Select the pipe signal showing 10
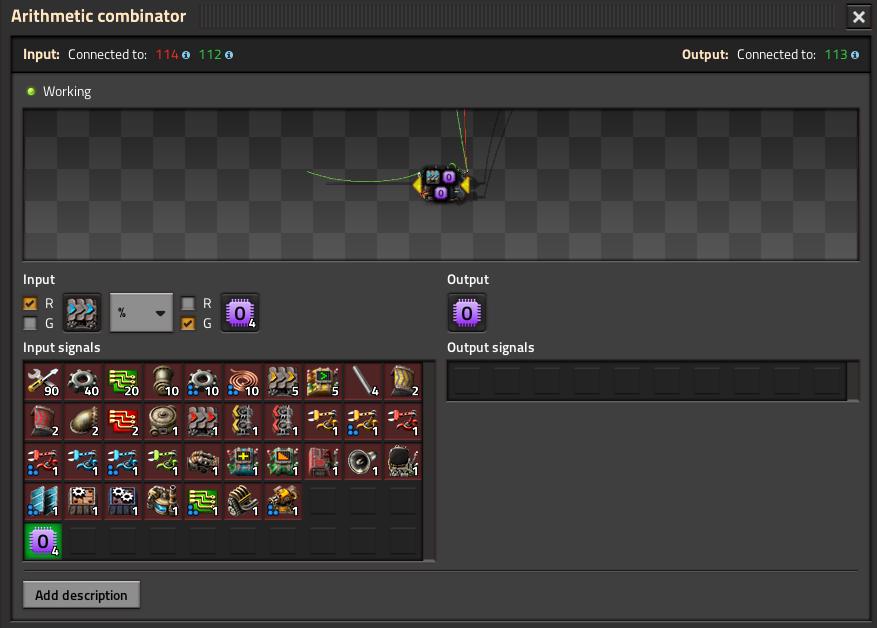The width and height of the screenshot is (877, 628). 164,382
